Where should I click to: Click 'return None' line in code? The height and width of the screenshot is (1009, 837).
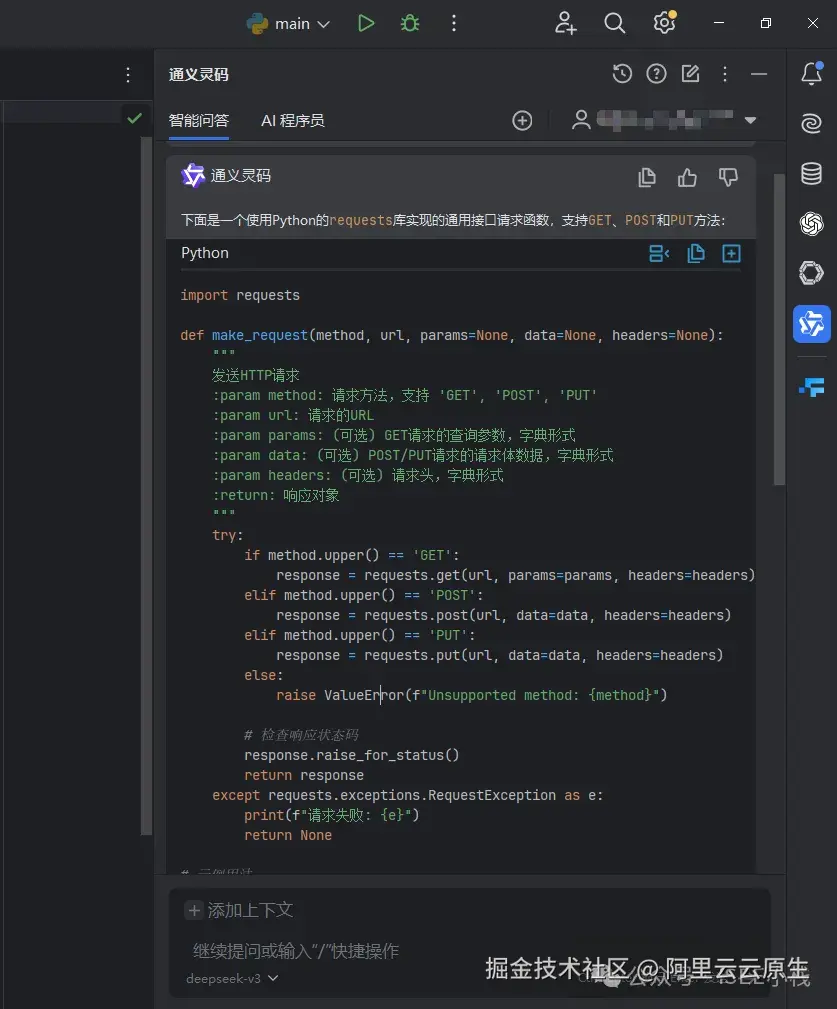288,835
